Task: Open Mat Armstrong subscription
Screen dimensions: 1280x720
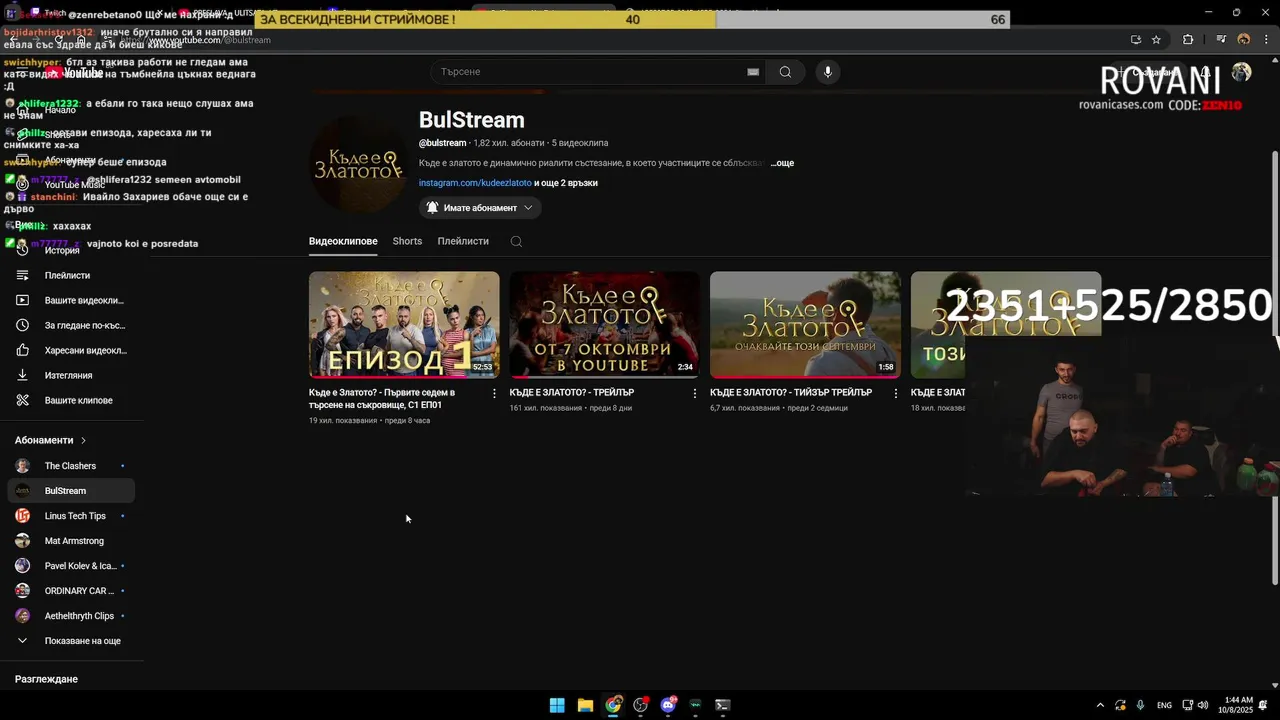Action: (x=70, y=541)
